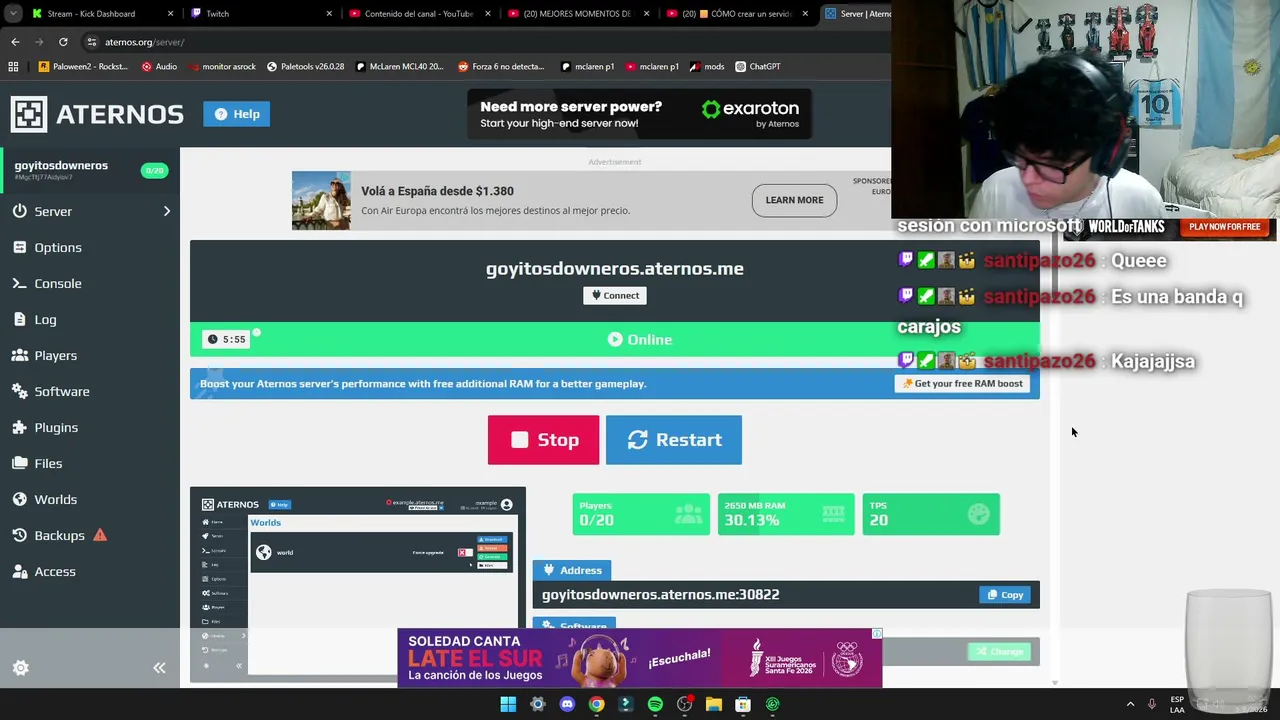Close the Twitch tab
1280x720 pixels.
click(329, 14)
